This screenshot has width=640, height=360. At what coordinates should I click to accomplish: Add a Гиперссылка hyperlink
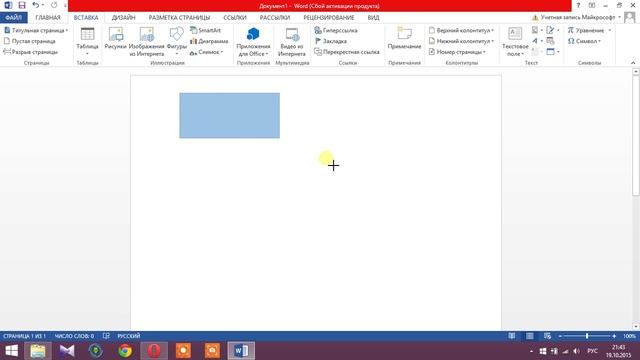coord(336,30)
